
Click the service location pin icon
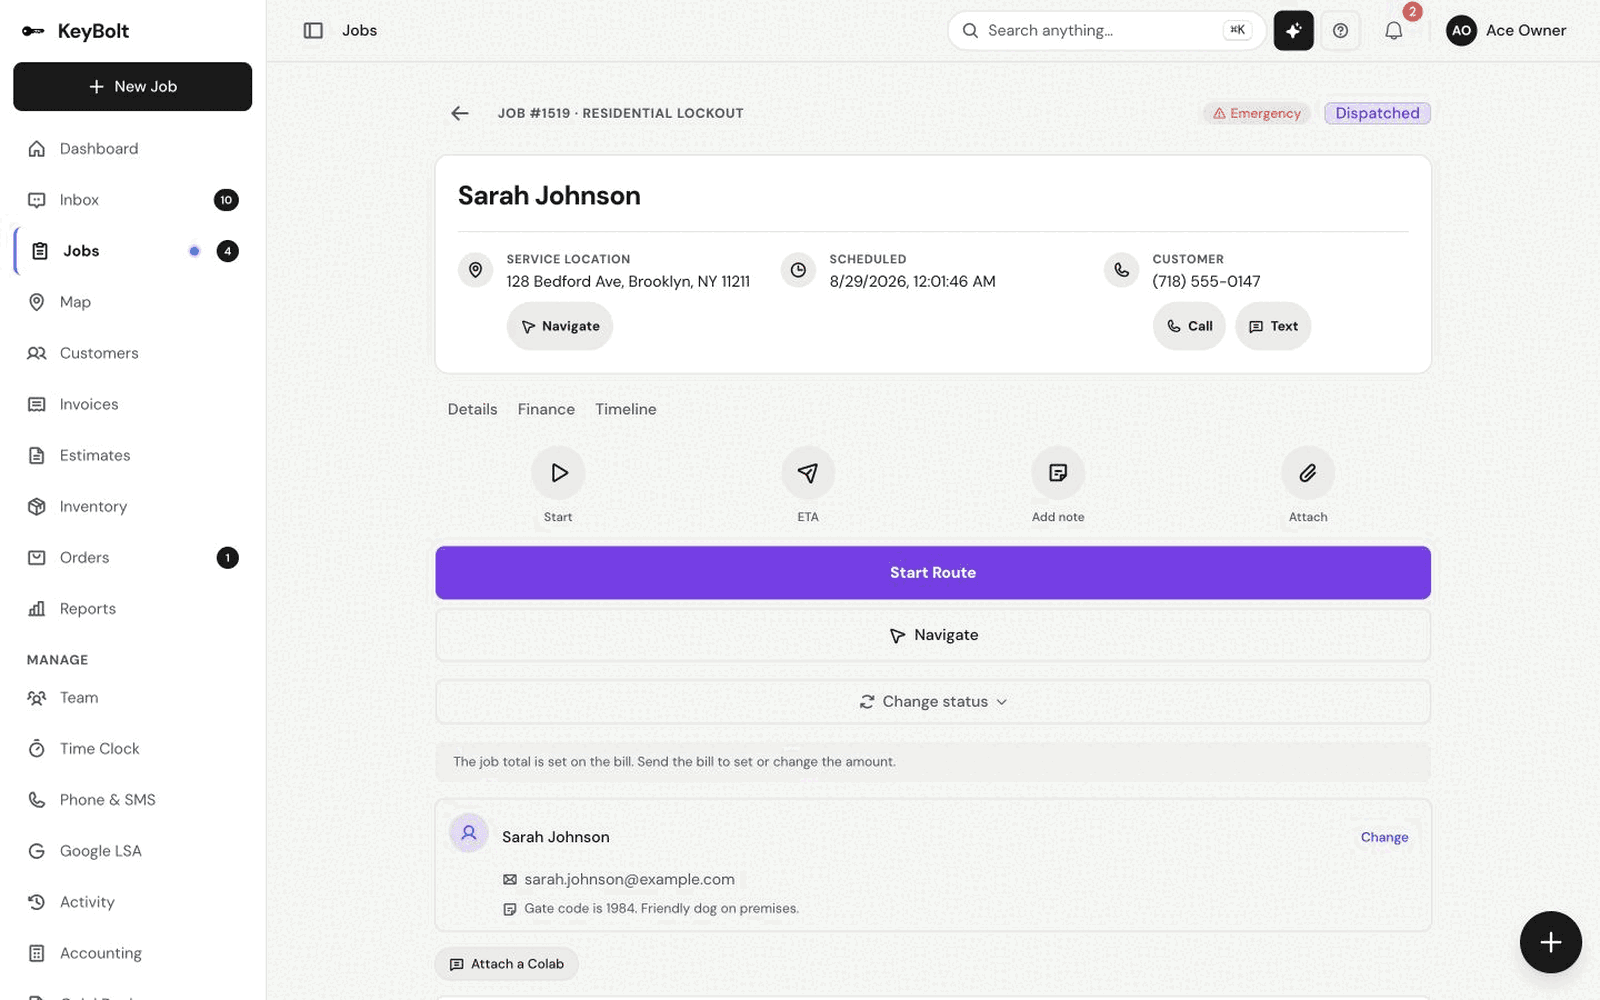click(476, 270)
